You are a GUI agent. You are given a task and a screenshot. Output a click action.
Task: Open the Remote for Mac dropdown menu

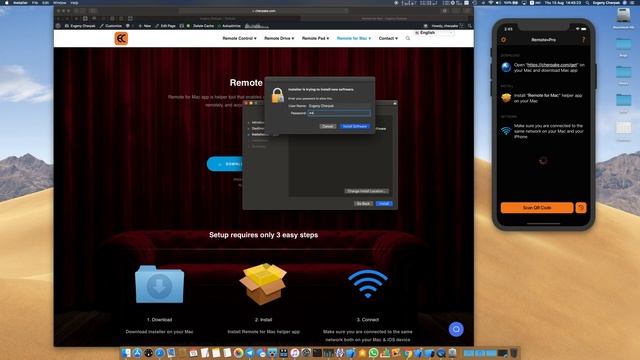pyautogui.click(x=353, y=38)
